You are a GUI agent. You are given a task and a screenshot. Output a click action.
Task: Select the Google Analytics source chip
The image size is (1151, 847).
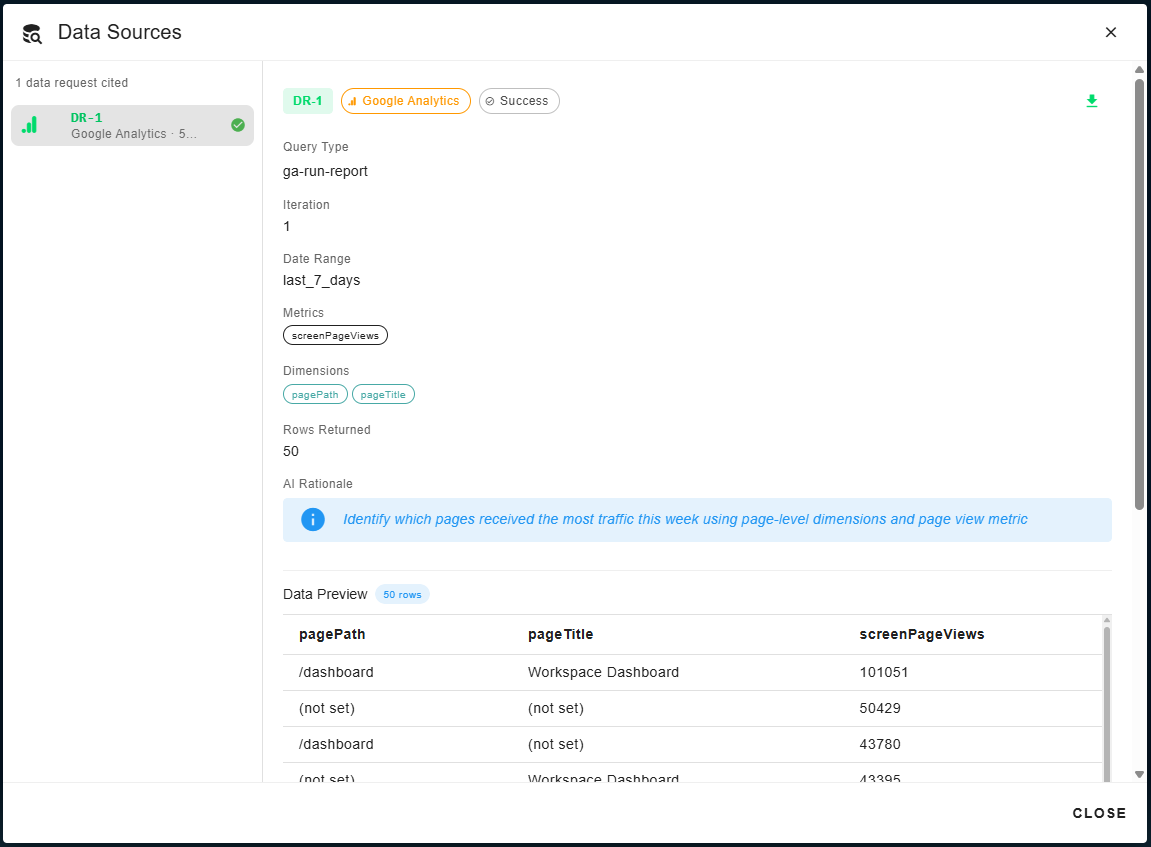405,101
